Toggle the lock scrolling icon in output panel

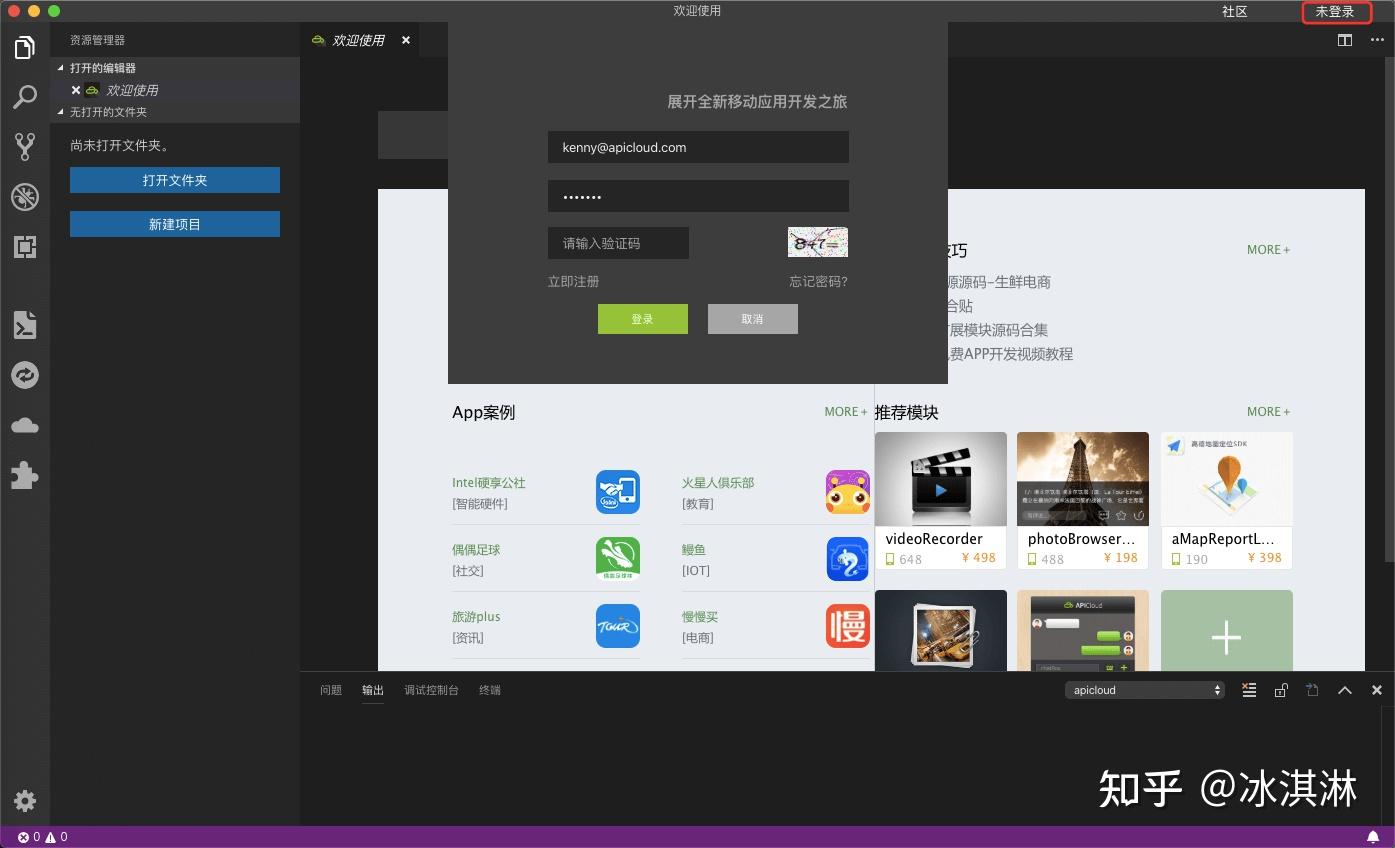[x=1281, y=690]
